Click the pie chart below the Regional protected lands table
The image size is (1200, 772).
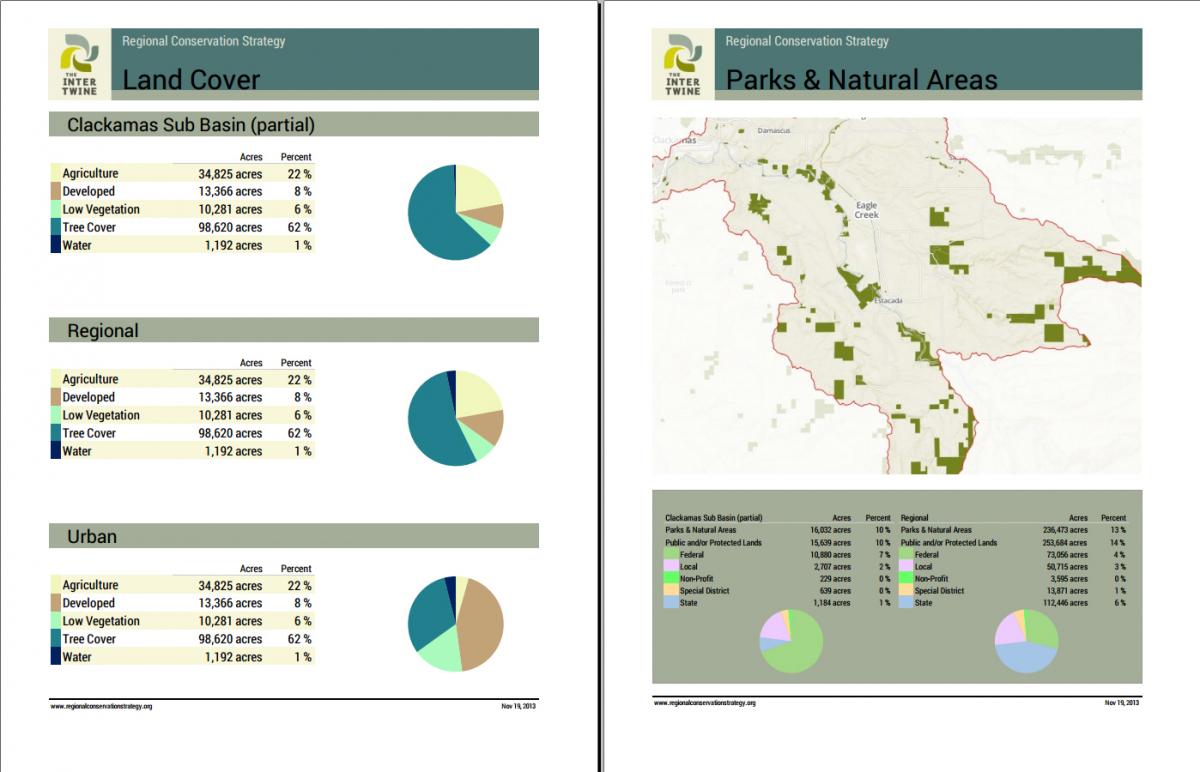pyautogui.click(x=1027, y=640)
